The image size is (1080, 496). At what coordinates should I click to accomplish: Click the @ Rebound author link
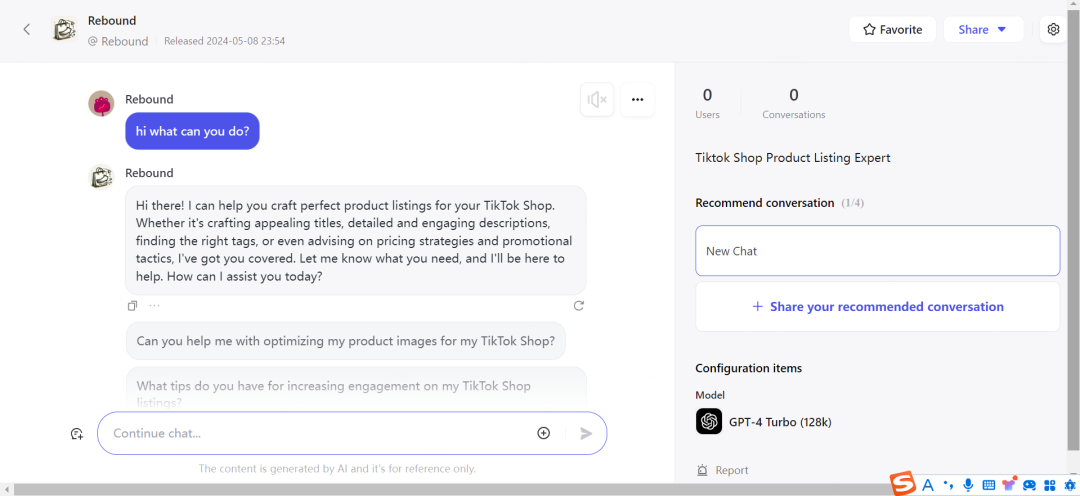pos(118,41)
